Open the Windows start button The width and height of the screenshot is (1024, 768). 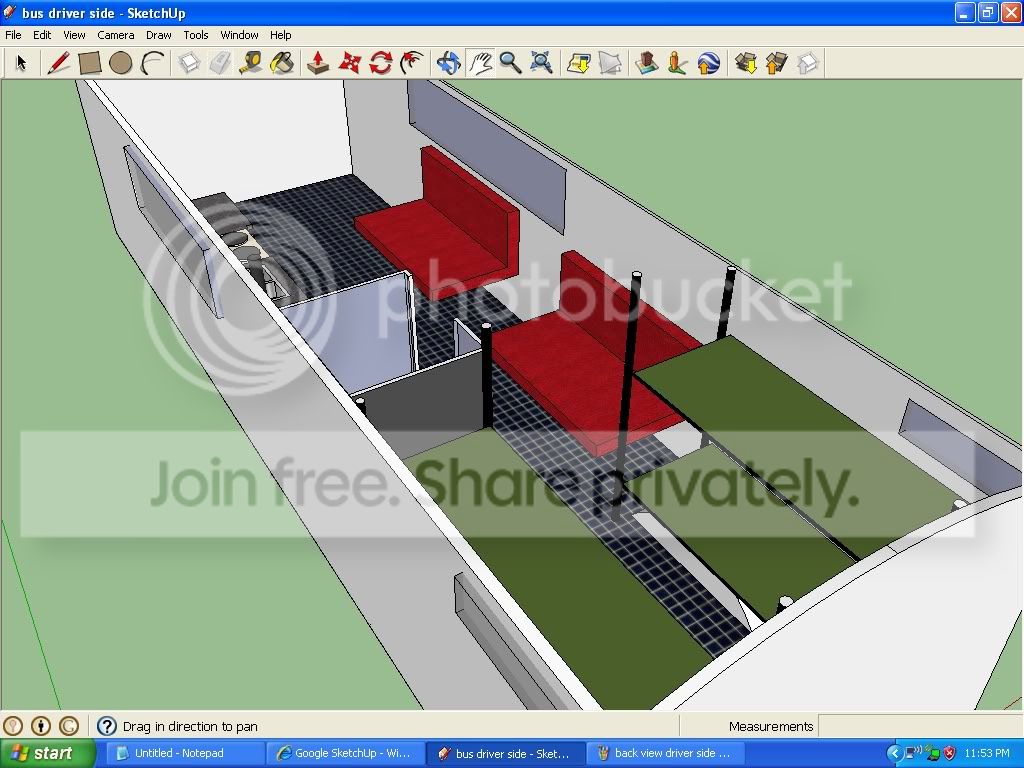coord(48,754)
